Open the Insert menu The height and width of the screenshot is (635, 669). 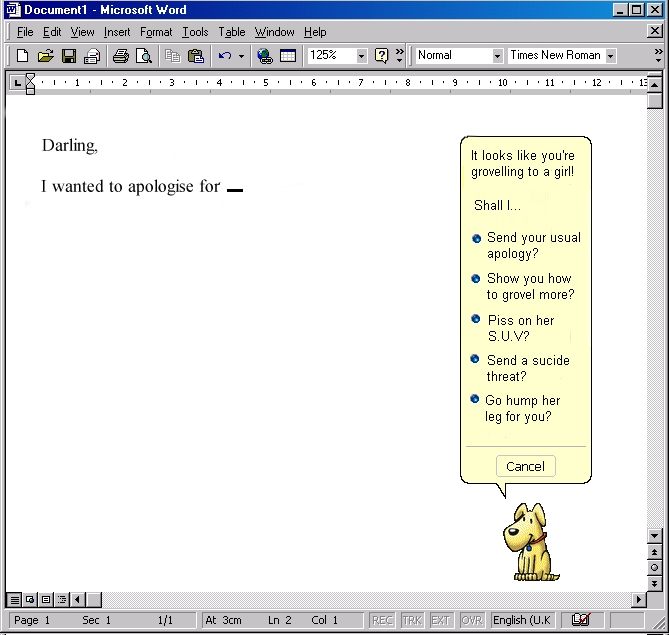click(x=117, y=32)
